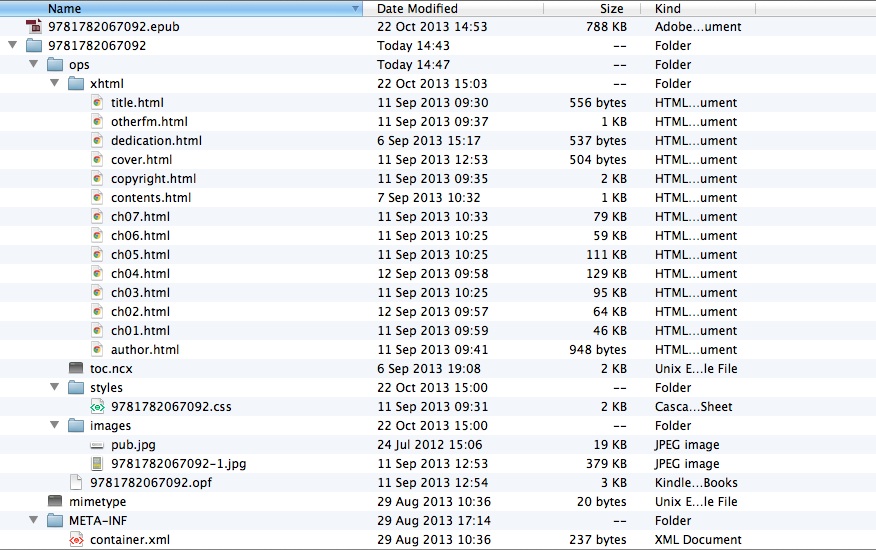The width and height of the screenshot is (876, 550).
Task: Sort by the Name column header
Action: tap(181, 8)
